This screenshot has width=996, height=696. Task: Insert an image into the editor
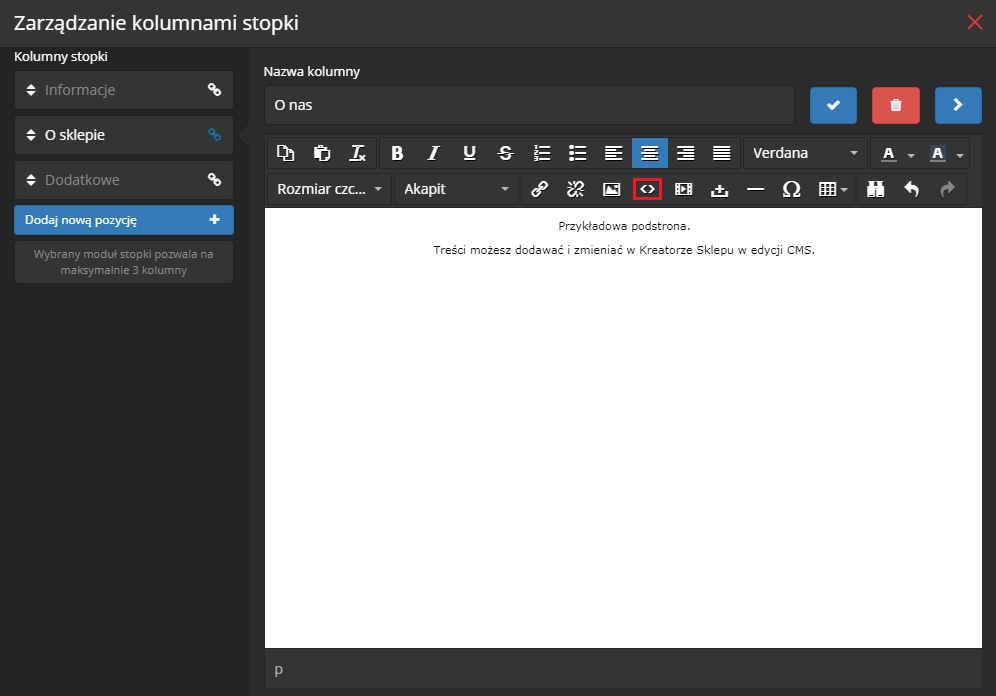[x=612, y=189]
